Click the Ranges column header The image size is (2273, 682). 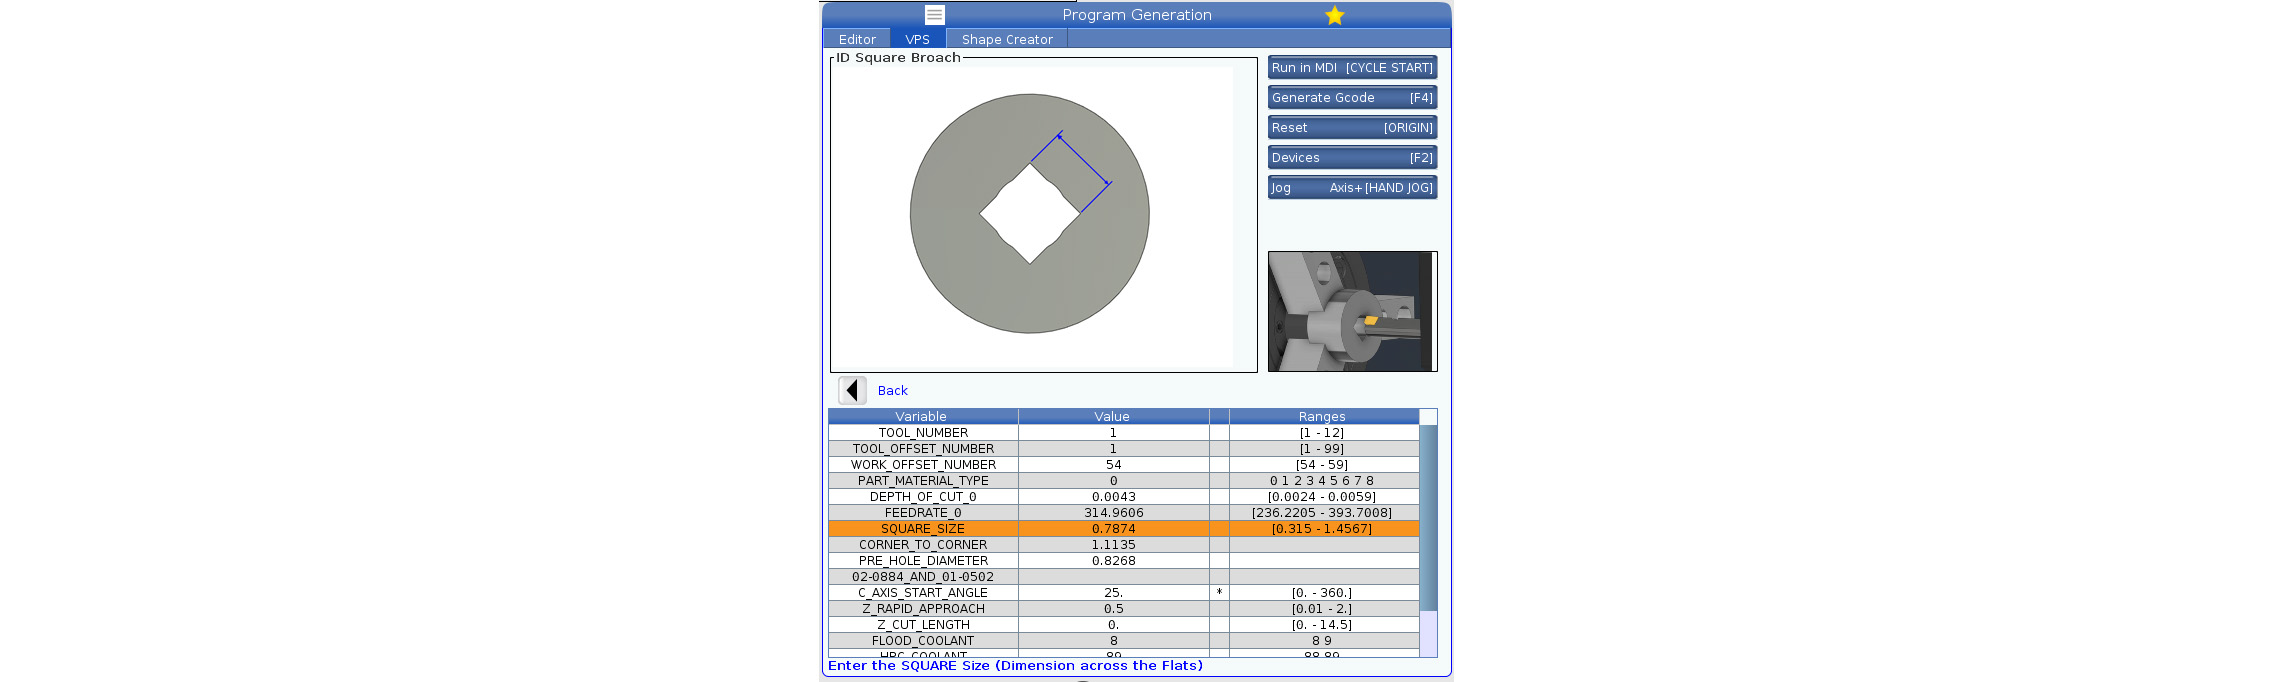tap(1323, 417)
